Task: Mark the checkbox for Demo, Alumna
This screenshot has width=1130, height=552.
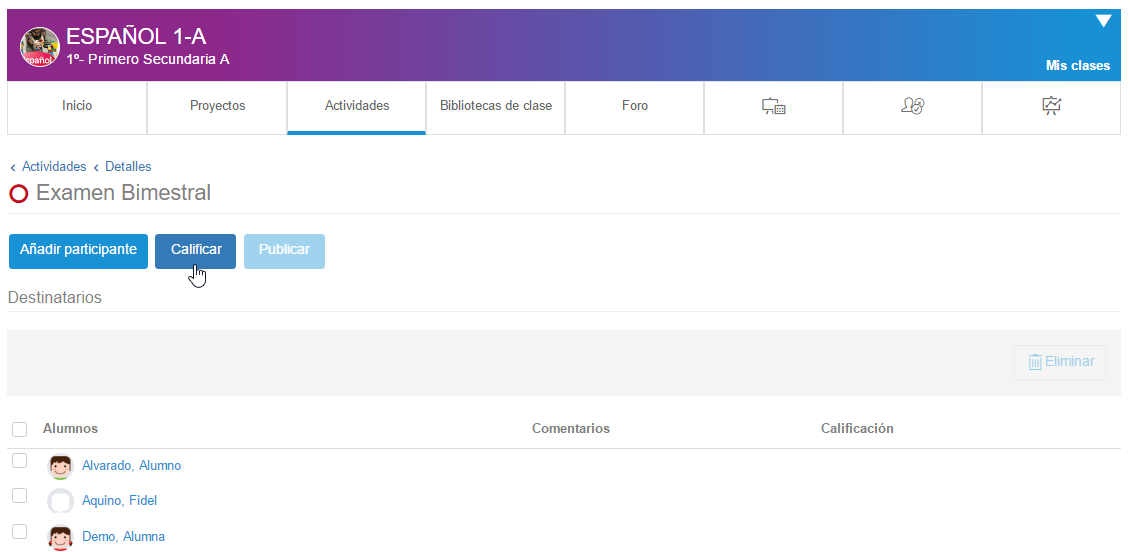Action: 19,532
